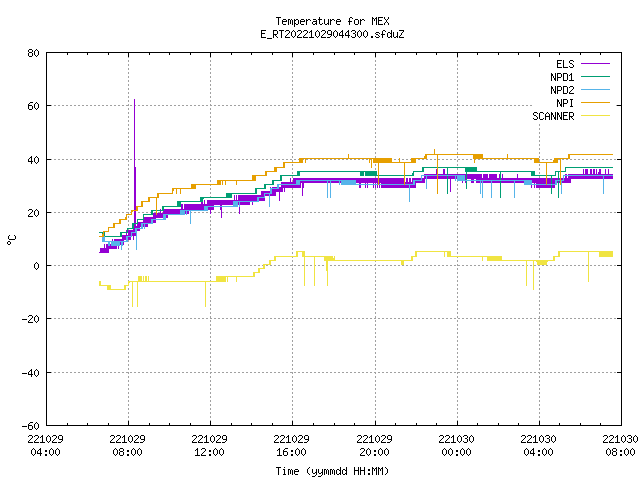Click the x-axis label 221030 04:00
640x480 pixels.
pyautogui.click(x=538, y=446)
